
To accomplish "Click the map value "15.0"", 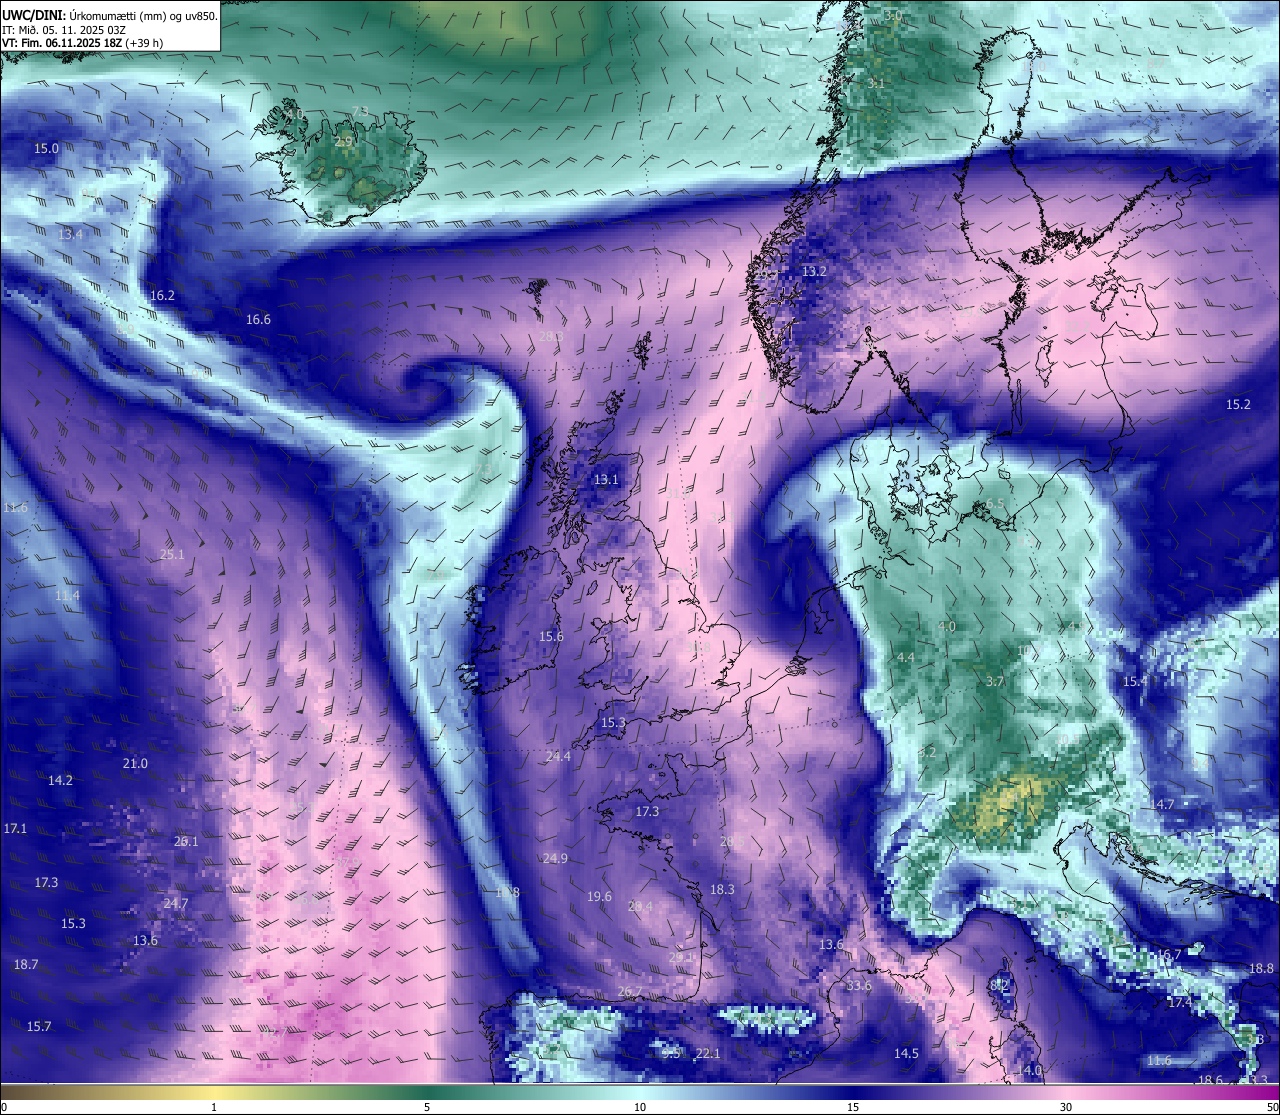I will (x=47, y=148).
